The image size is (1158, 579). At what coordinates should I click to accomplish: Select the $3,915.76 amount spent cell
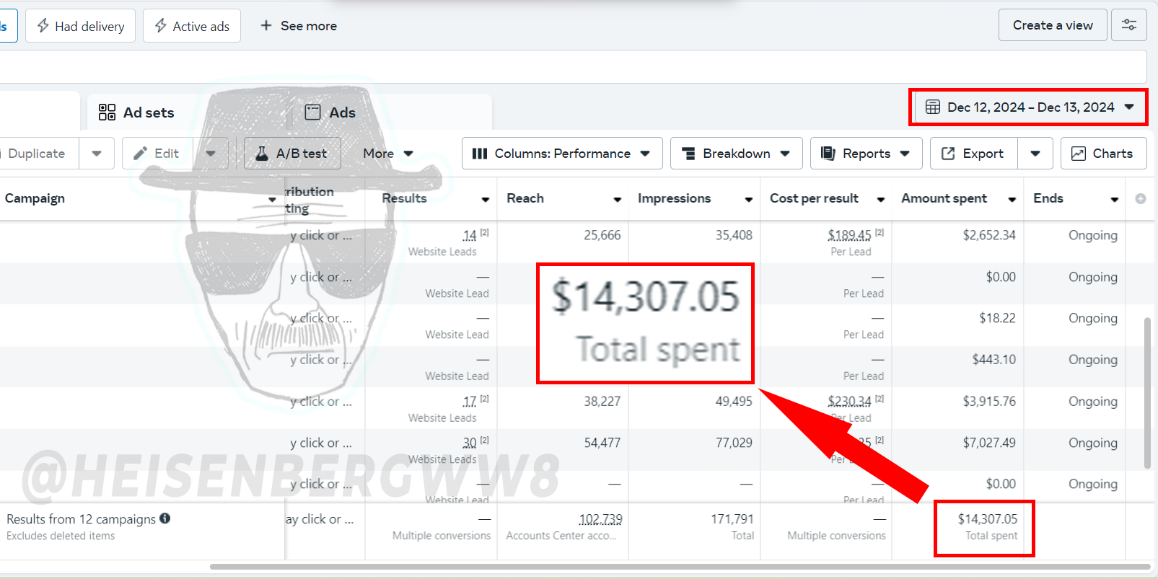click(x=989, y=402)
